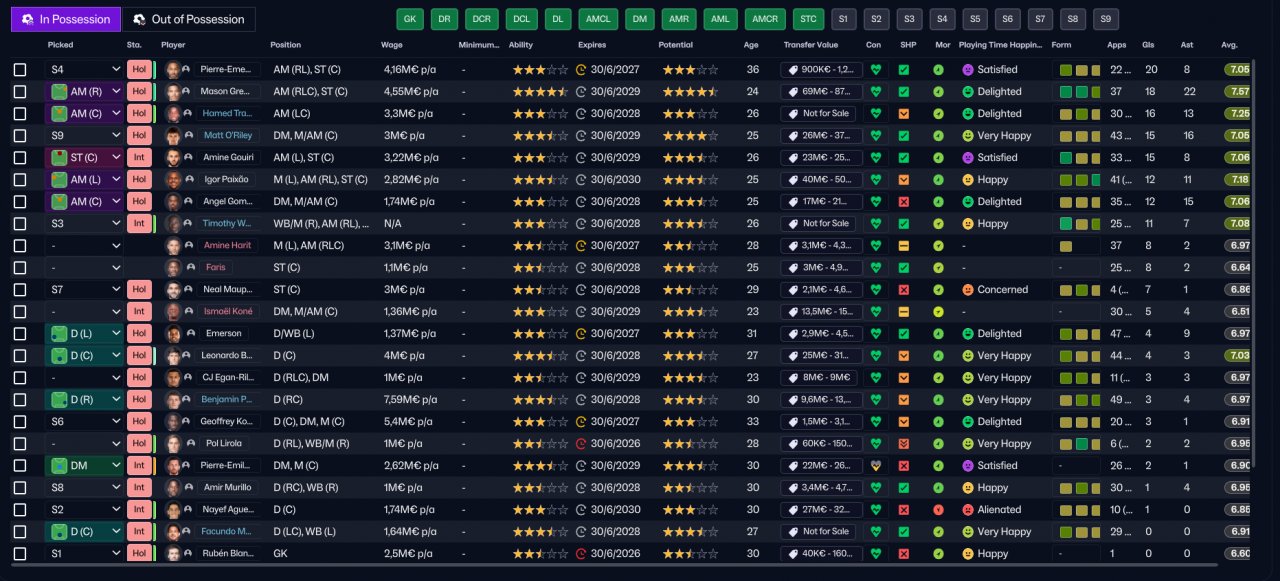Select the In Possession tab
This screenshot has height=581, width=1280.
[x=66, y=19]
